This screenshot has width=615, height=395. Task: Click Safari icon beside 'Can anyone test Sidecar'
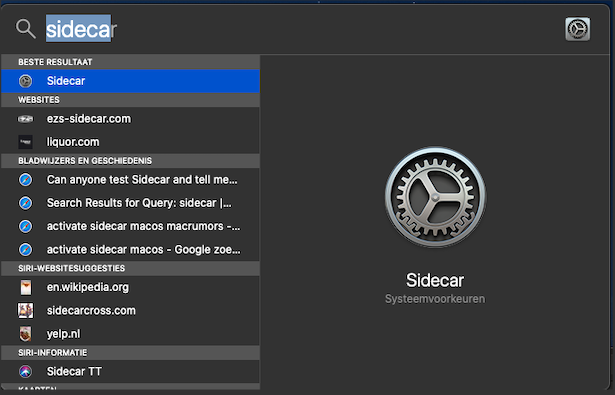[25, 180]
